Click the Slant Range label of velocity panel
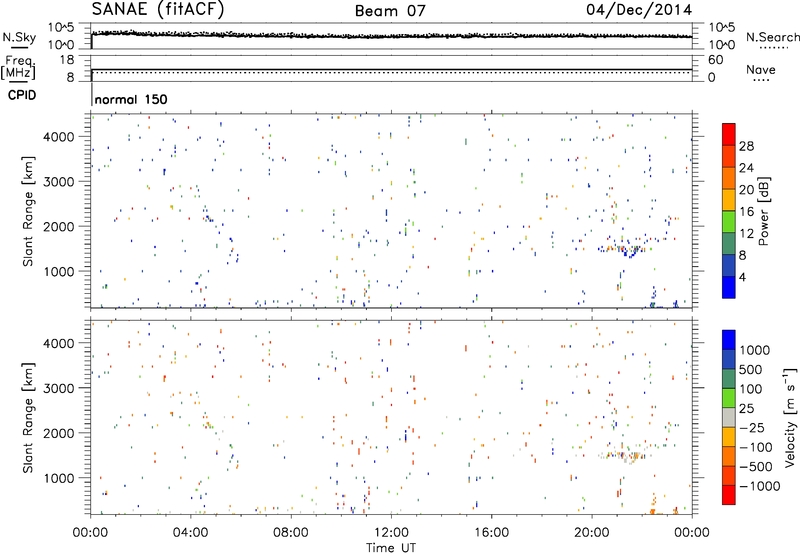The image size is (800, 554). tap(28, 418)
